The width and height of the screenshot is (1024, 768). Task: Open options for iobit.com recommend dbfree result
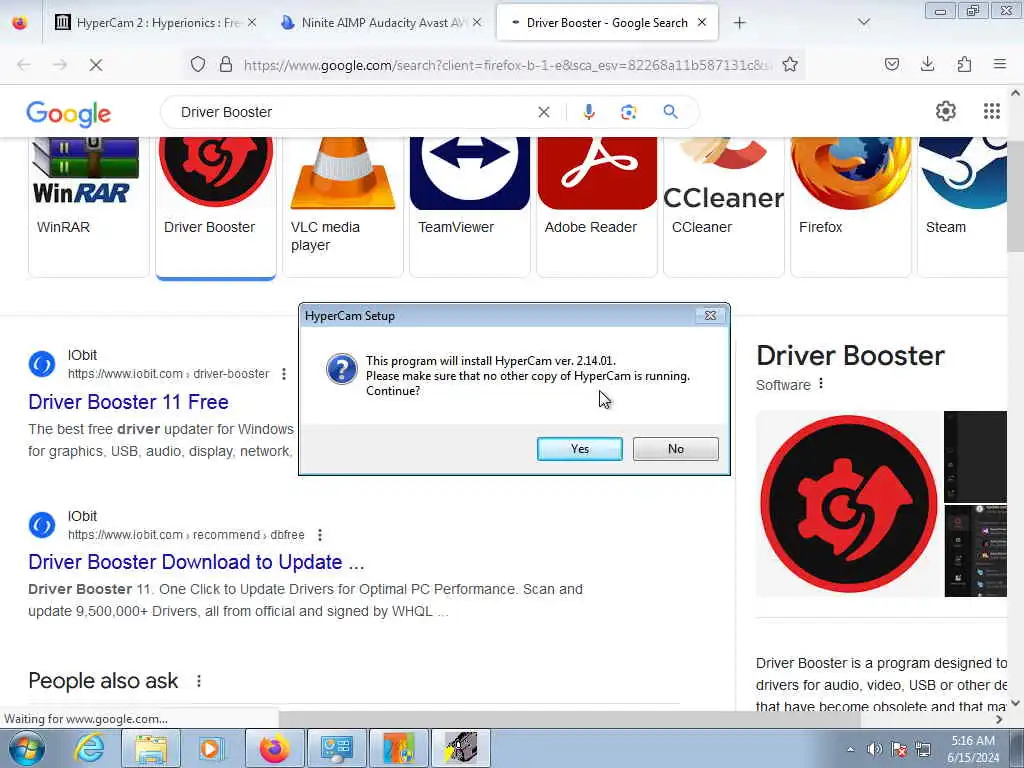click(319, 535)
